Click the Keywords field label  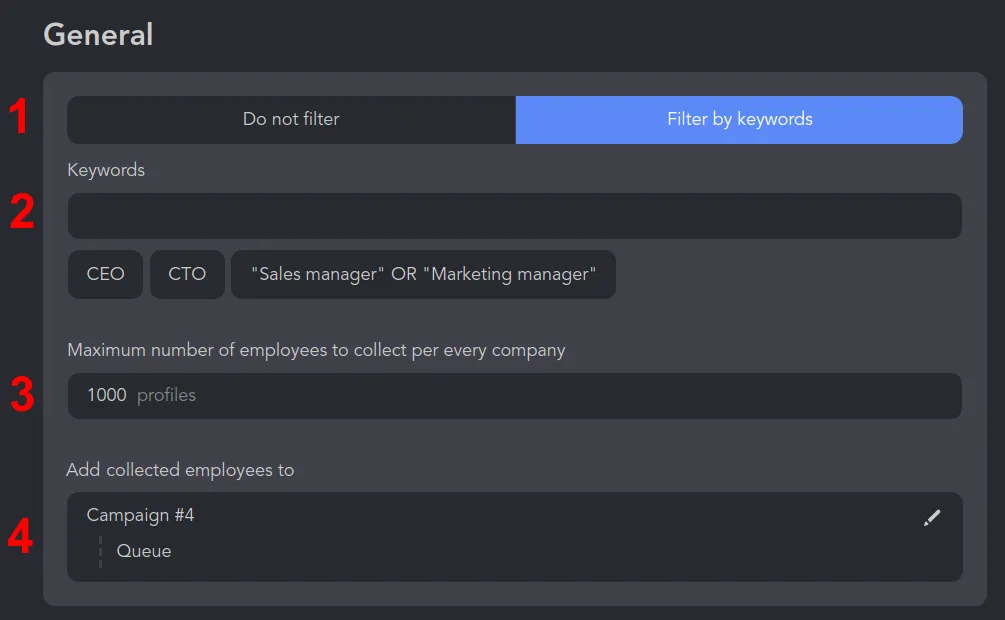[x=106, y=170]
